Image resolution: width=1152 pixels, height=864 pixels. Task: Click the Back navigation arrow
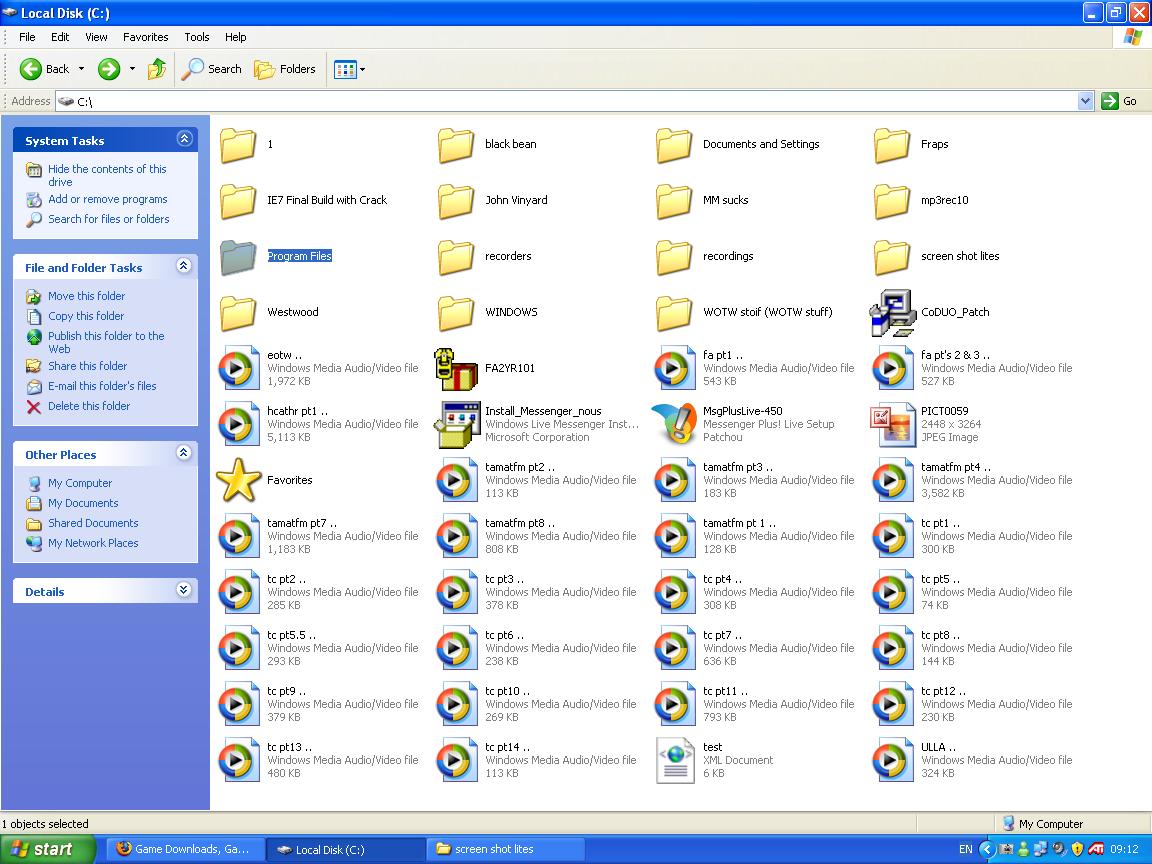tap(31, 69)
